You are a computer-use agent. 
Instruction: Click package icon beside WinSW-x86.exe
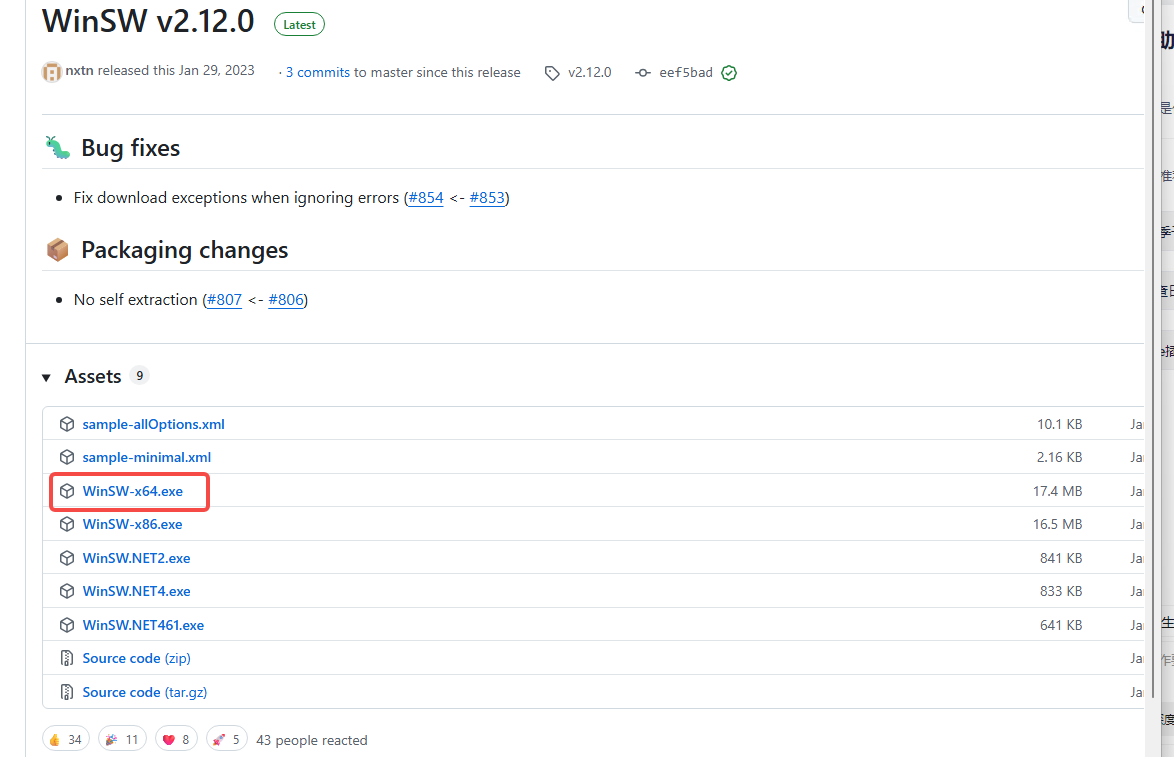(67, 524)
